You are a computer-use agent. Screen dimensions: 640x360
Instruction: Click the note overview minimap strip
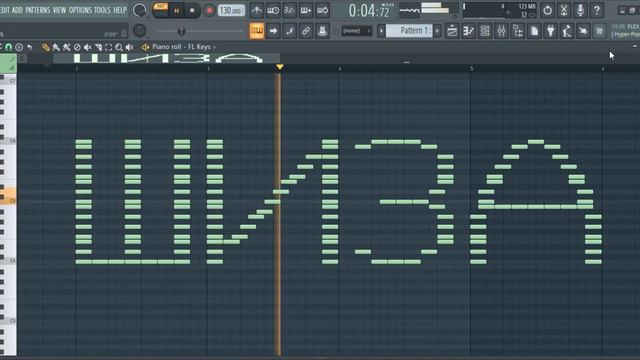tap(167, 59)
